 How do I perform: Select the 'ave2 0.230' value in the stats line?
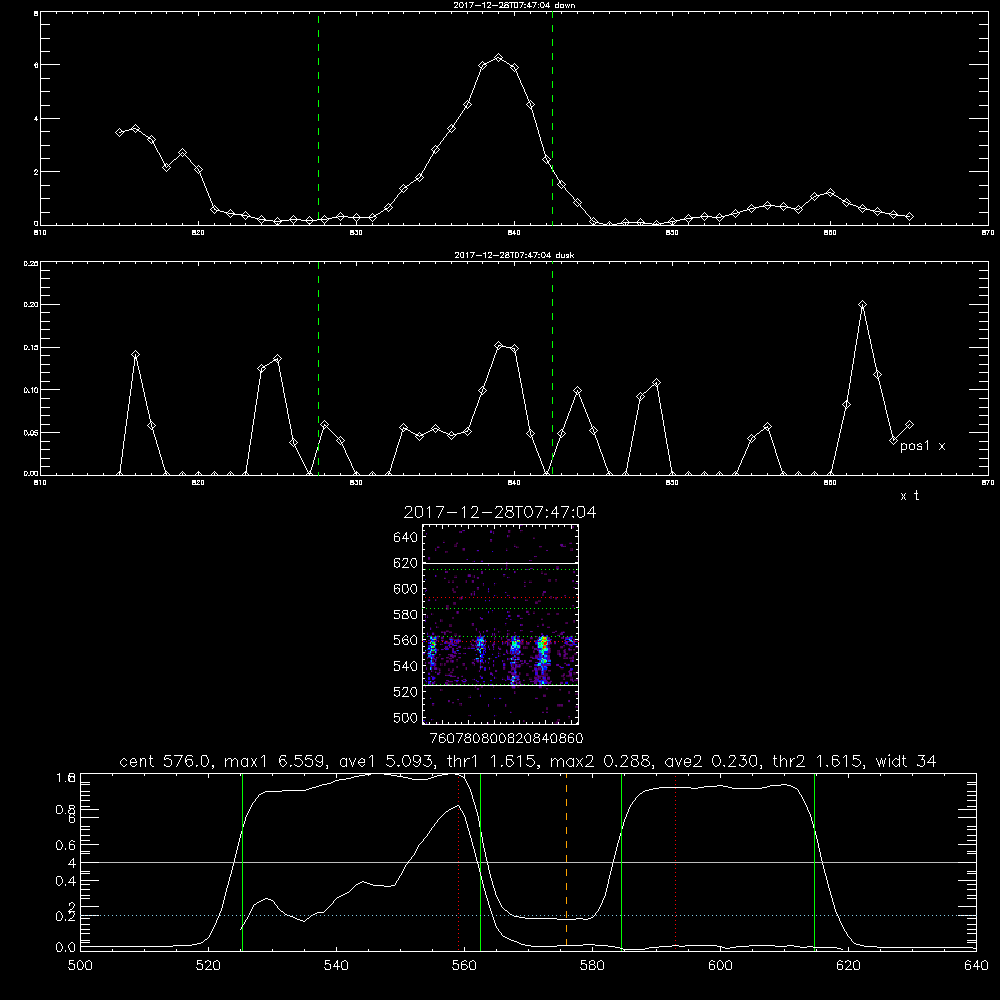click(710, 761)
